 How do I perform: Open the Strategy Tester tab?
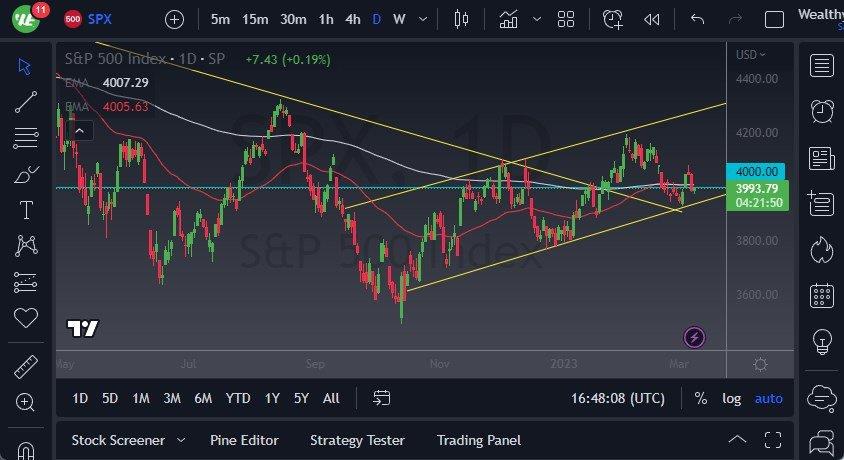click(357, 440)
